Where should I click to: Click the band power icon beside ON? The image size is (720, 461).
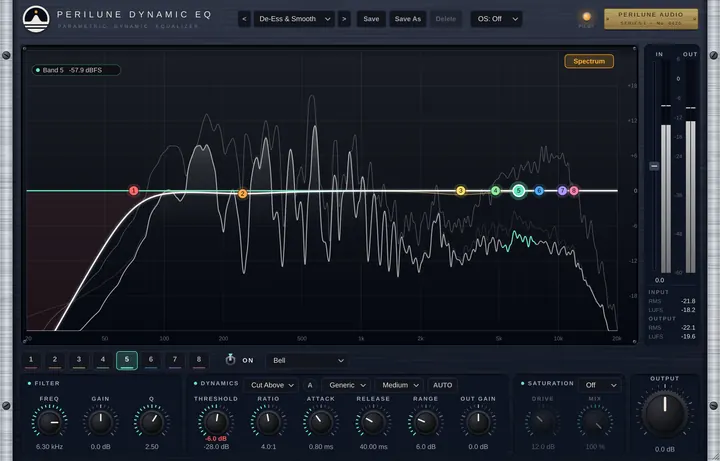pyautogui.click(x=231, y=360)
